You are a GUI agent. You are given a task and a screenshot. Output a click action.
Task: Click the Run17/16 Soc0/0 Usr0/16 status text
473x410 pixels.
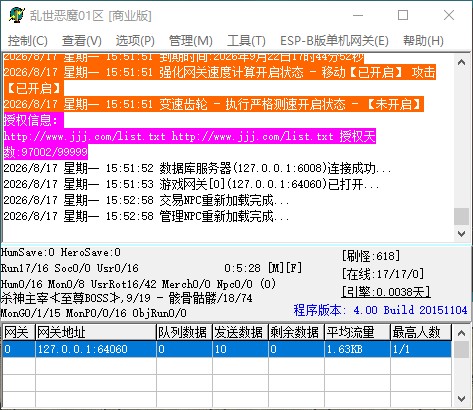[x=69, y=268]
